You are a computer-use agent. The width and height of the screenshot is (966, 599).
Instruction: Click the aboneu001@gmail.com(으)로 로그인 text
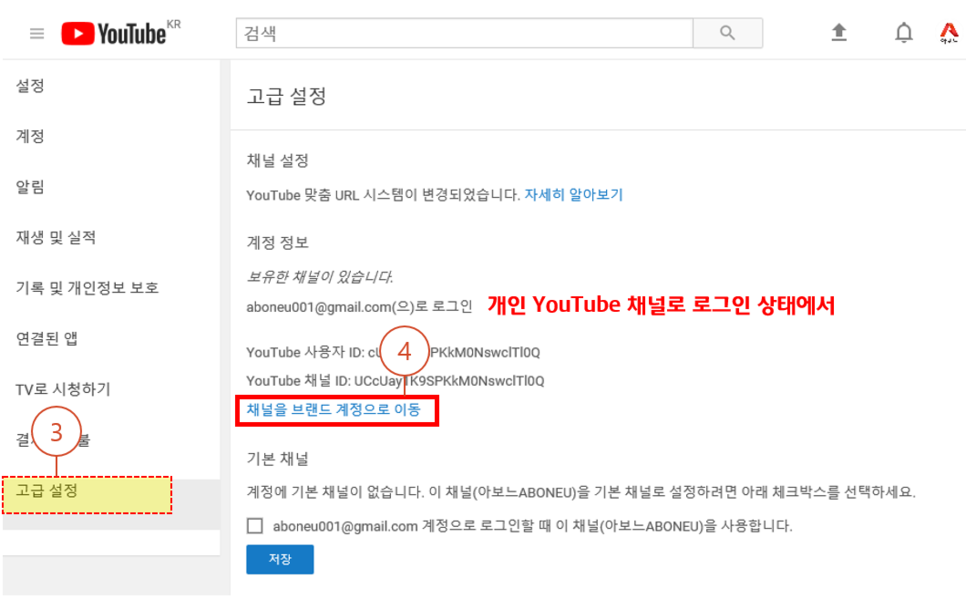pos(359,307)
